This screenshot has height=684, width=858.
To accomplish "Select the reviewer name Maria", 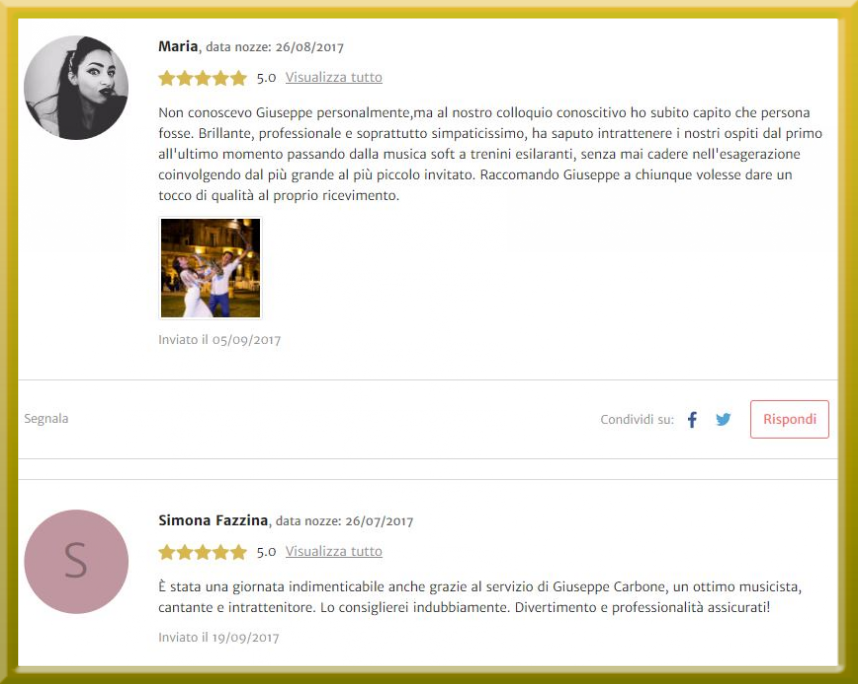I will click(178, 47).
